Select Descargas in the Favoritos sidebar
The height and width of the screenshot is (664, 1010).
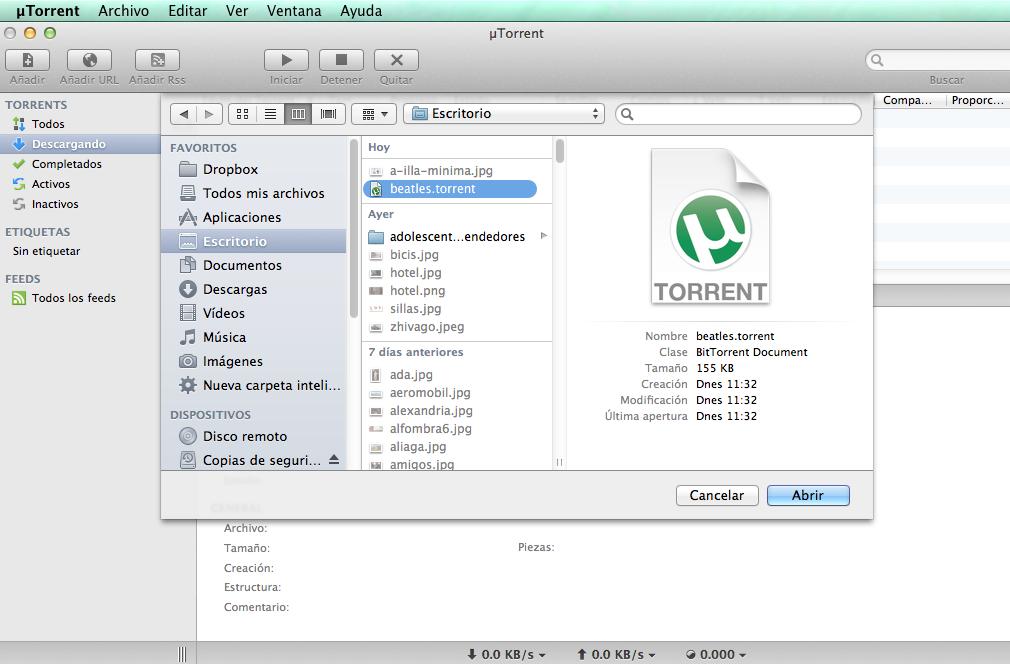[235, 289]
